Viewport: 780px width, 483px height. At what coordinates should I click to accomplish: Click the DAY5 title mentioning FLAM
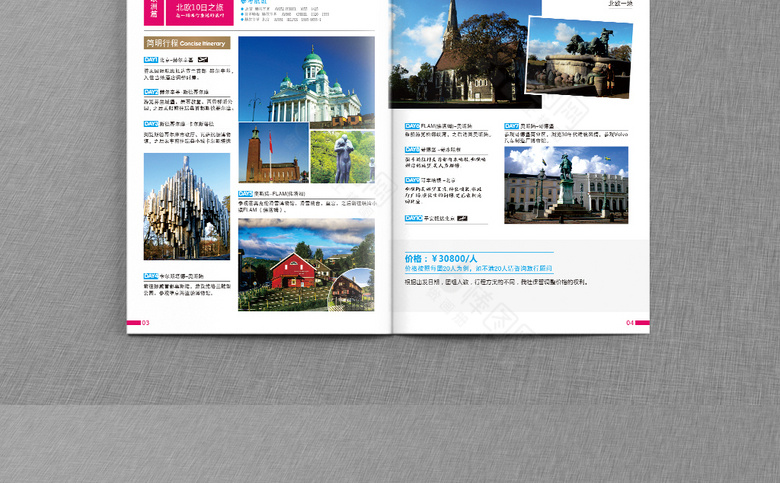[x=280, y=193]
